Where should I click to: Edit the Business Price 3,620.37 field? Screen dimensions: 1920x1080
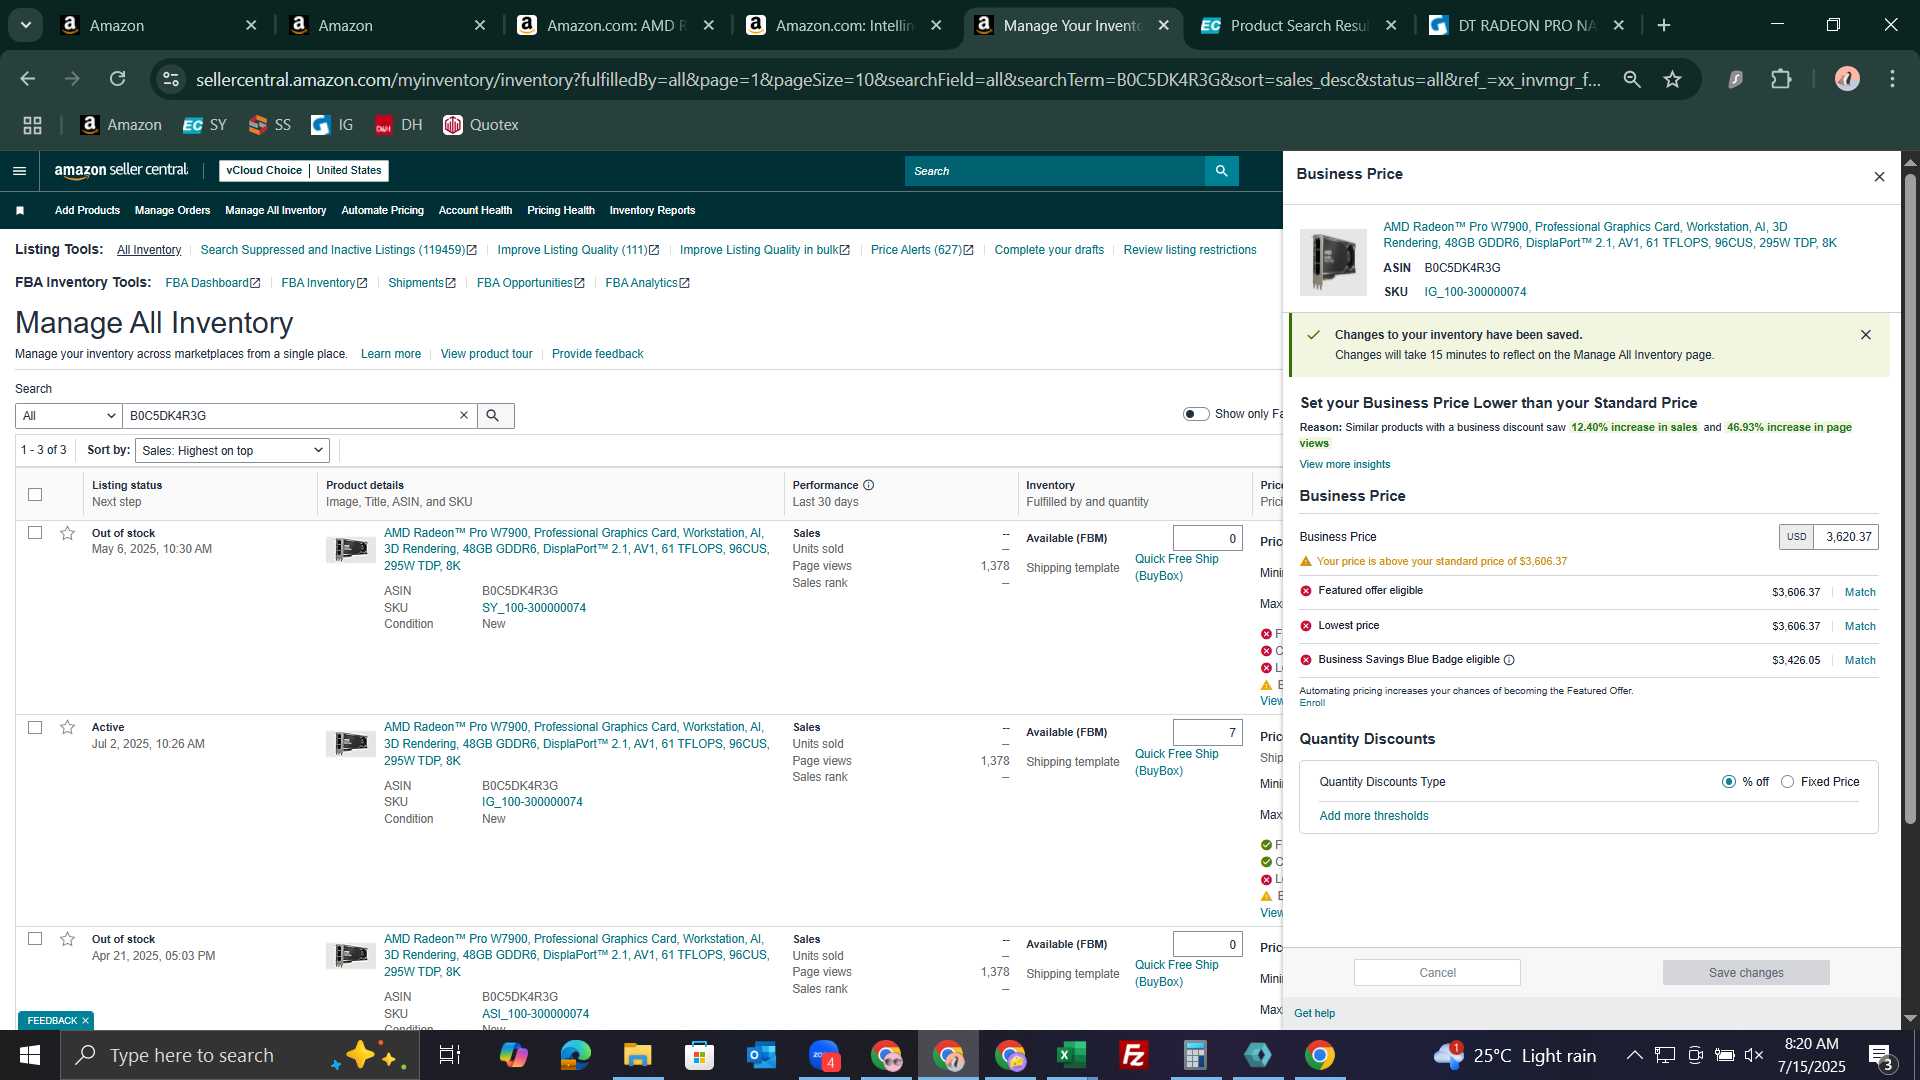point(1846,537)
